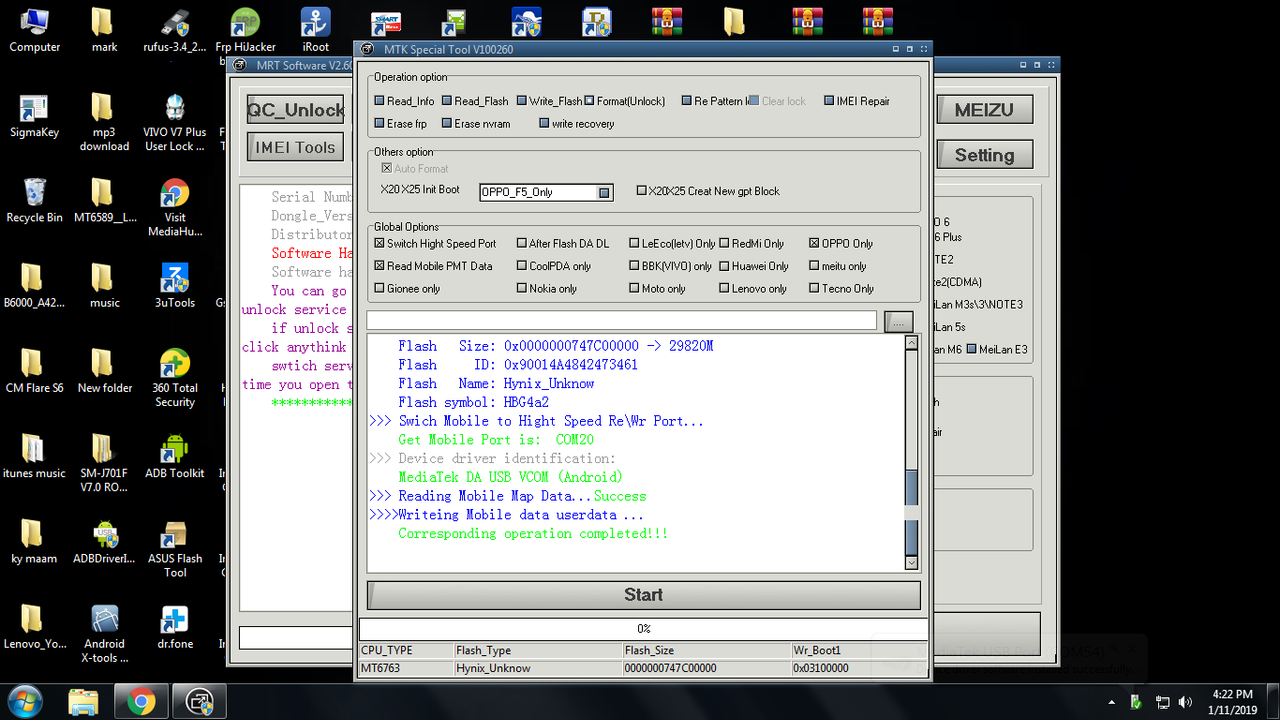Image resolution: width=1280 pixels, height=720 pixels.
Task: Launch the dr.fone shortcut
Action: [x=175, y=627]
